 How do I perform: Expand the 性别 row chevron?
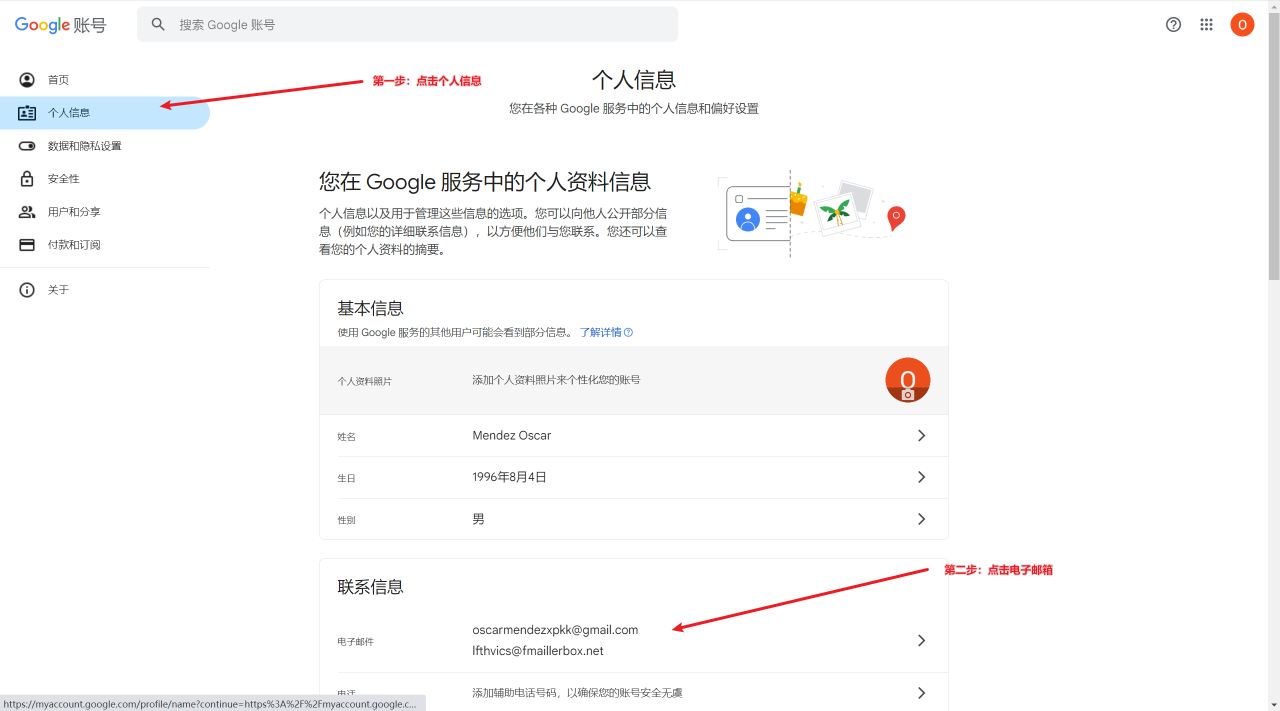921,519
